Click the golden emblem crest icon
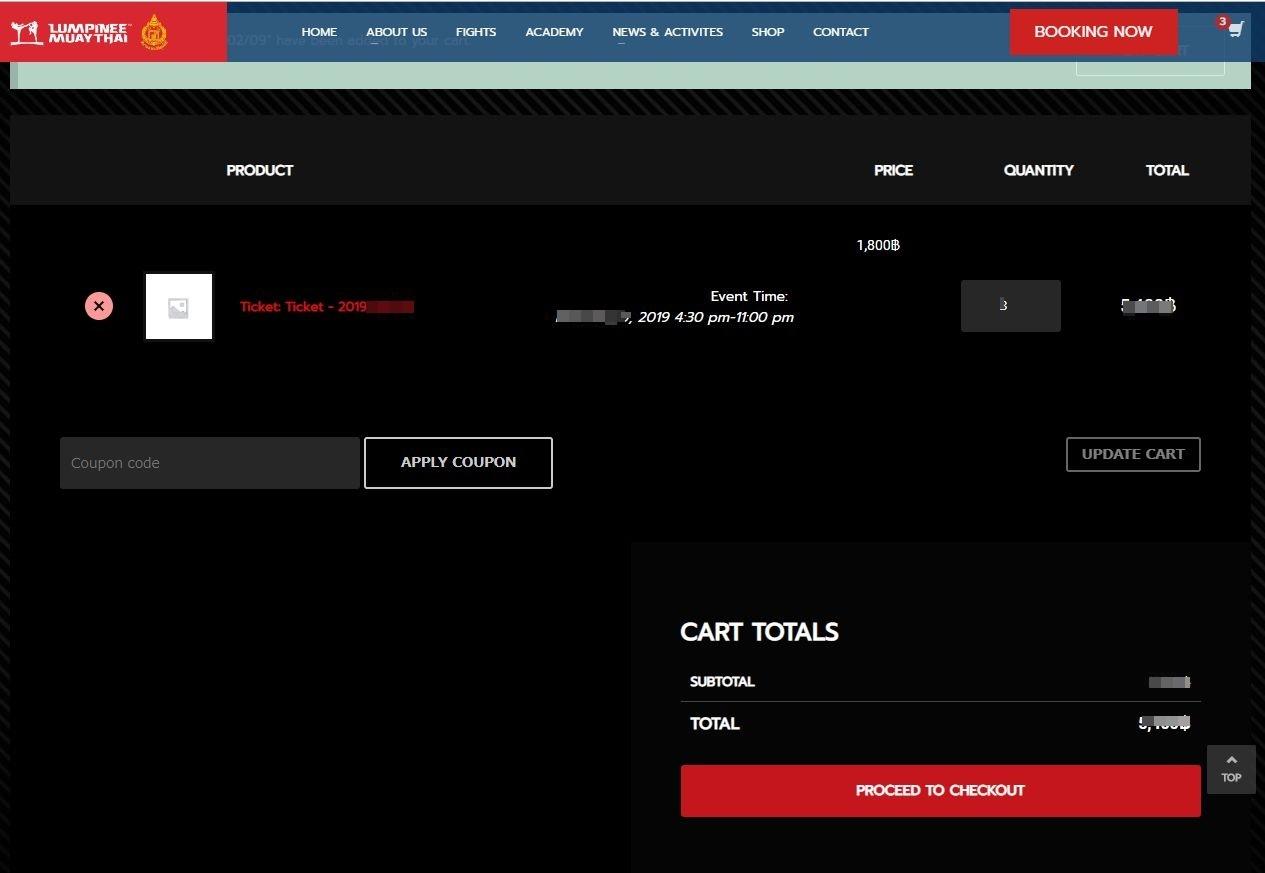The image size is (1265, 873). 153,32
